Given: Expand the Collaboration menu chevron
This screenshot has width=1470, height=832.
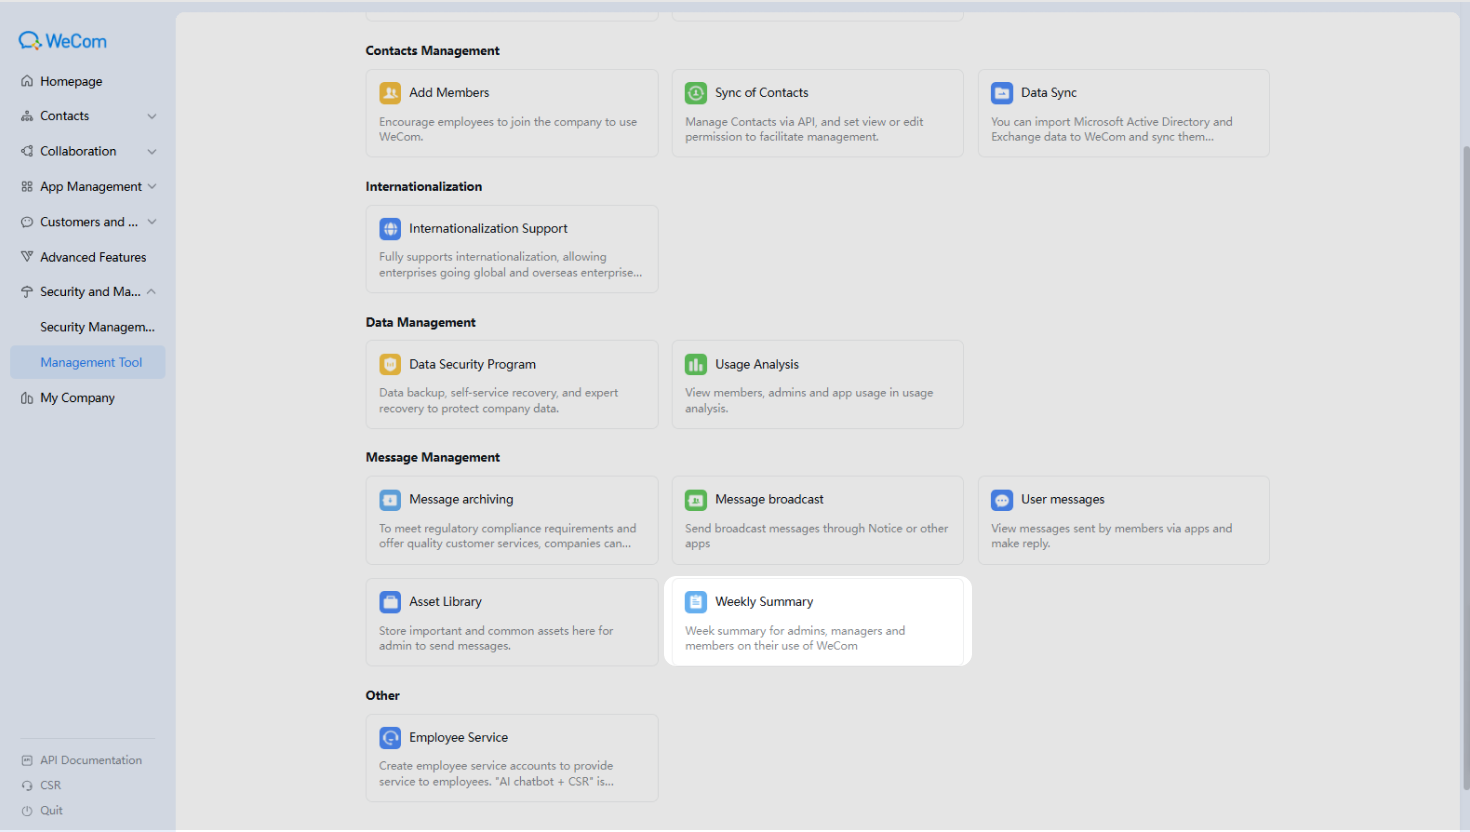Looking at the screenshot, I should coord(152,152).
